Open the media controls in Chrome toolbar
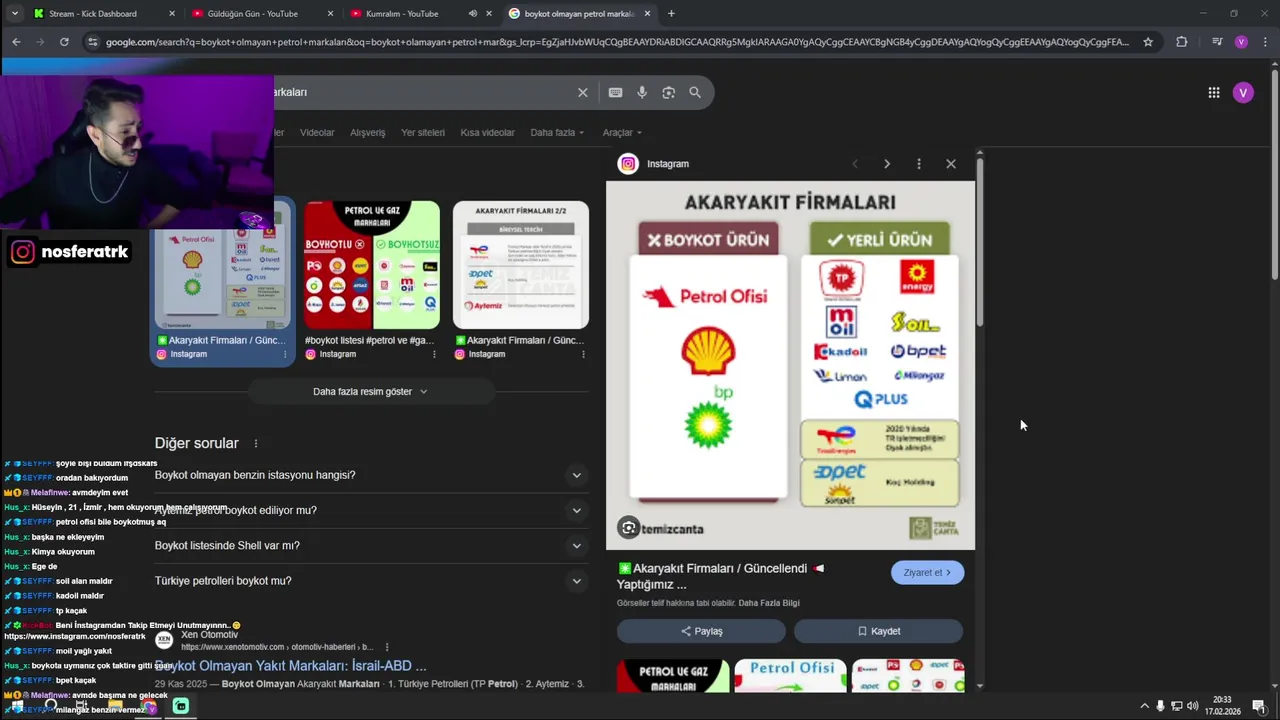This screenshot has width=1280, height=720. coord(1216,42)
